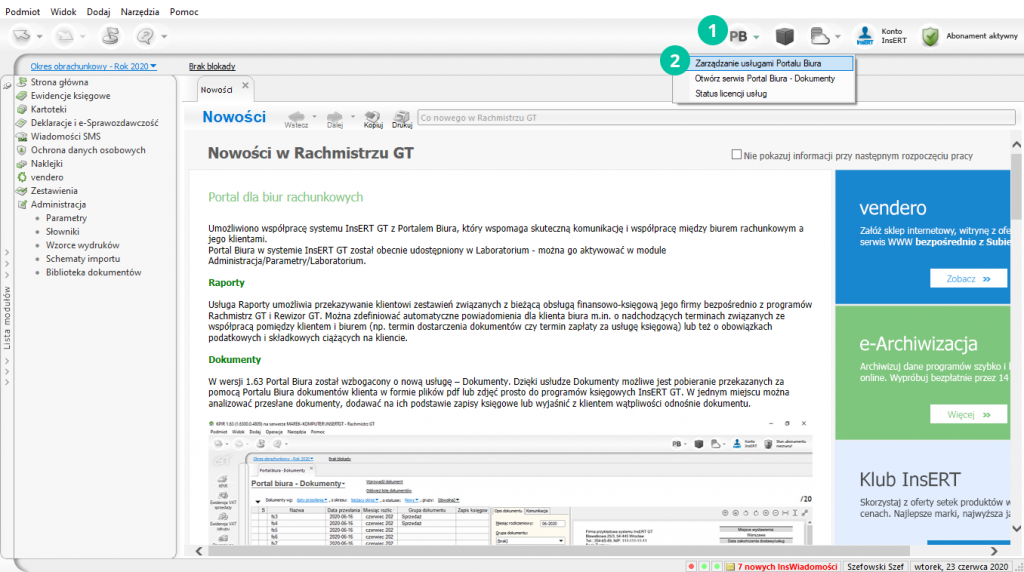Viewport: 1024px width, 572px height.
Task: Click the first toolbar icon at top left
Action: pos(22,36)
